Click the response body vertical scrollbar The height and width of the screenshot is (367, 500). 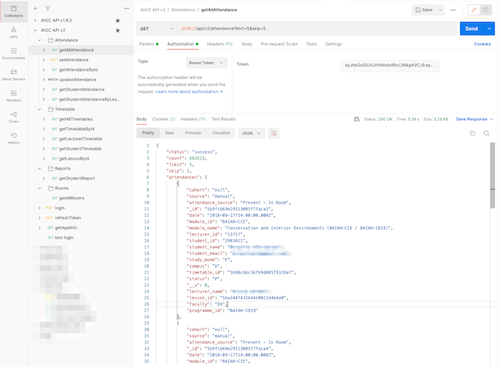pos(492,175)
